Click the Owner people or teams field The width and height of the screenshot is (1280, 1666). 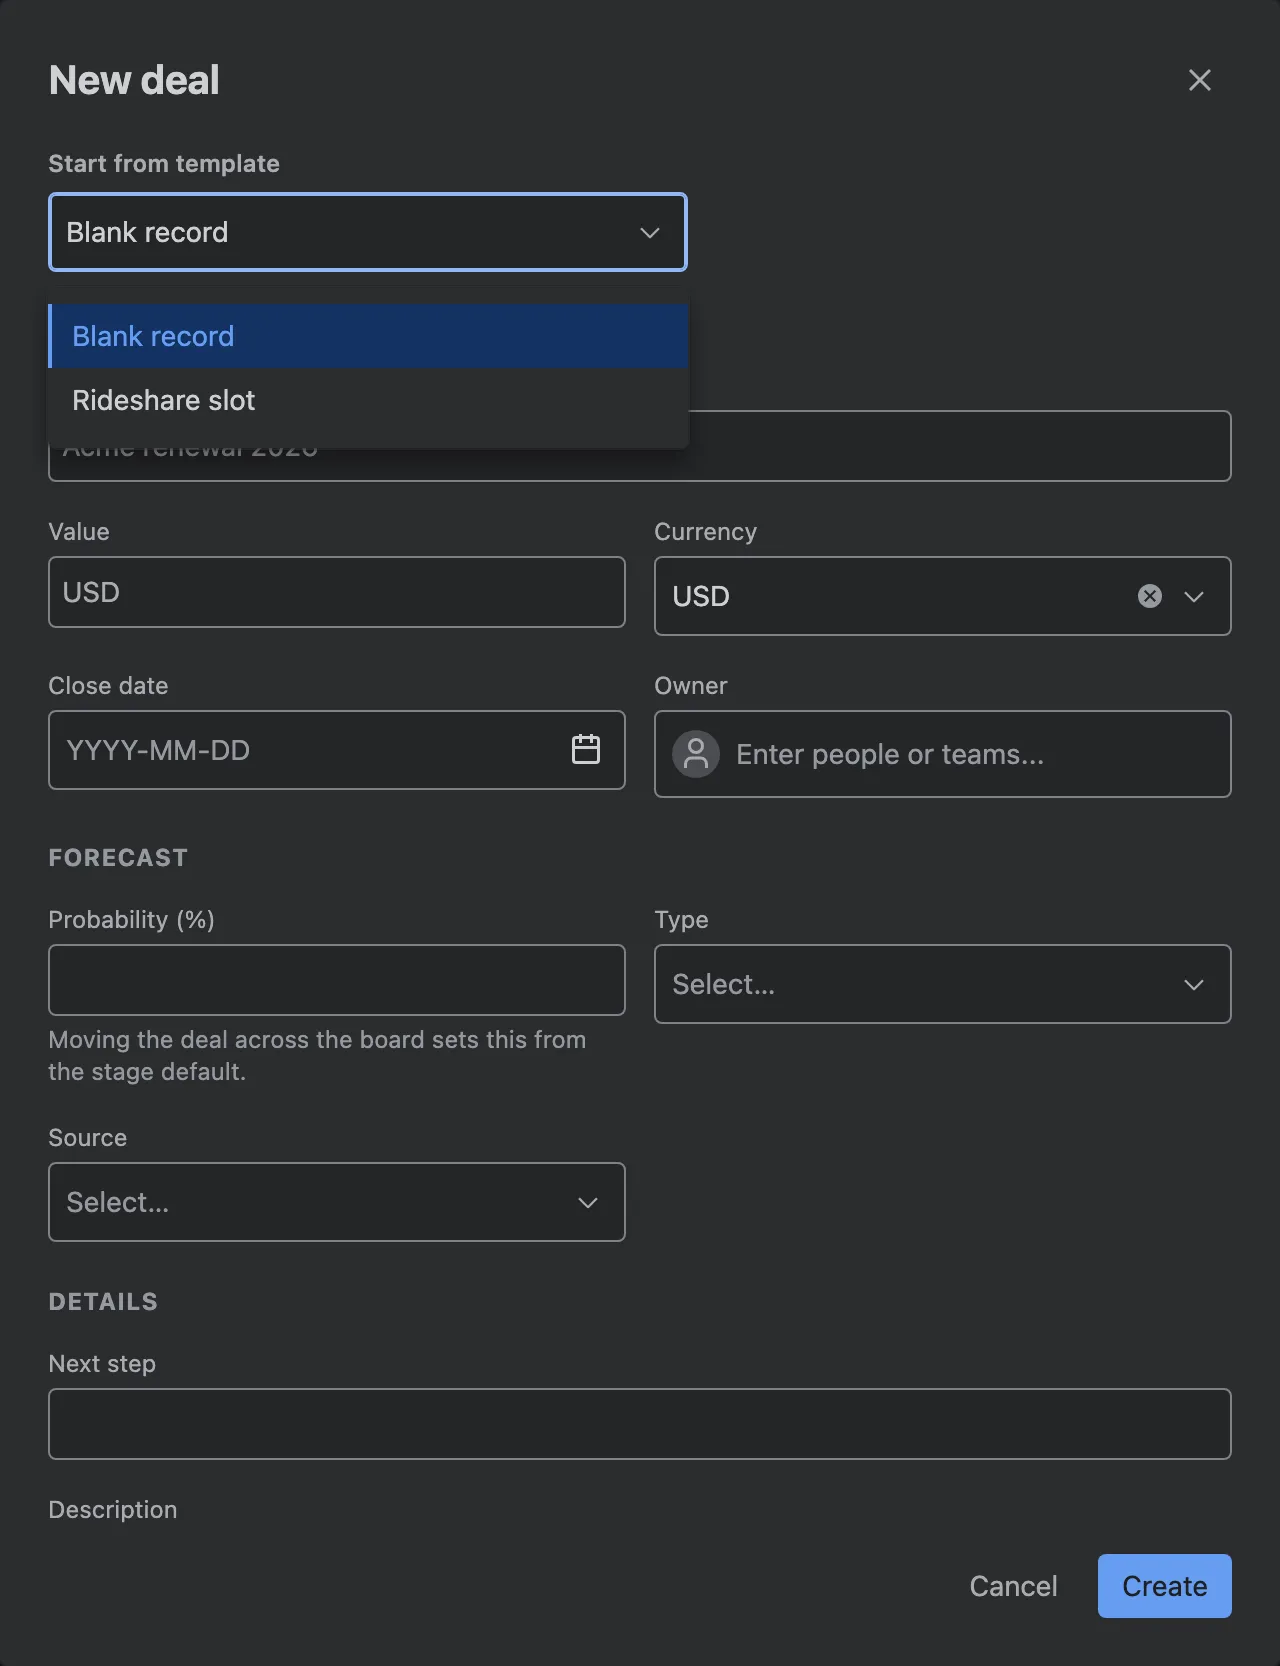click(942, 754)
